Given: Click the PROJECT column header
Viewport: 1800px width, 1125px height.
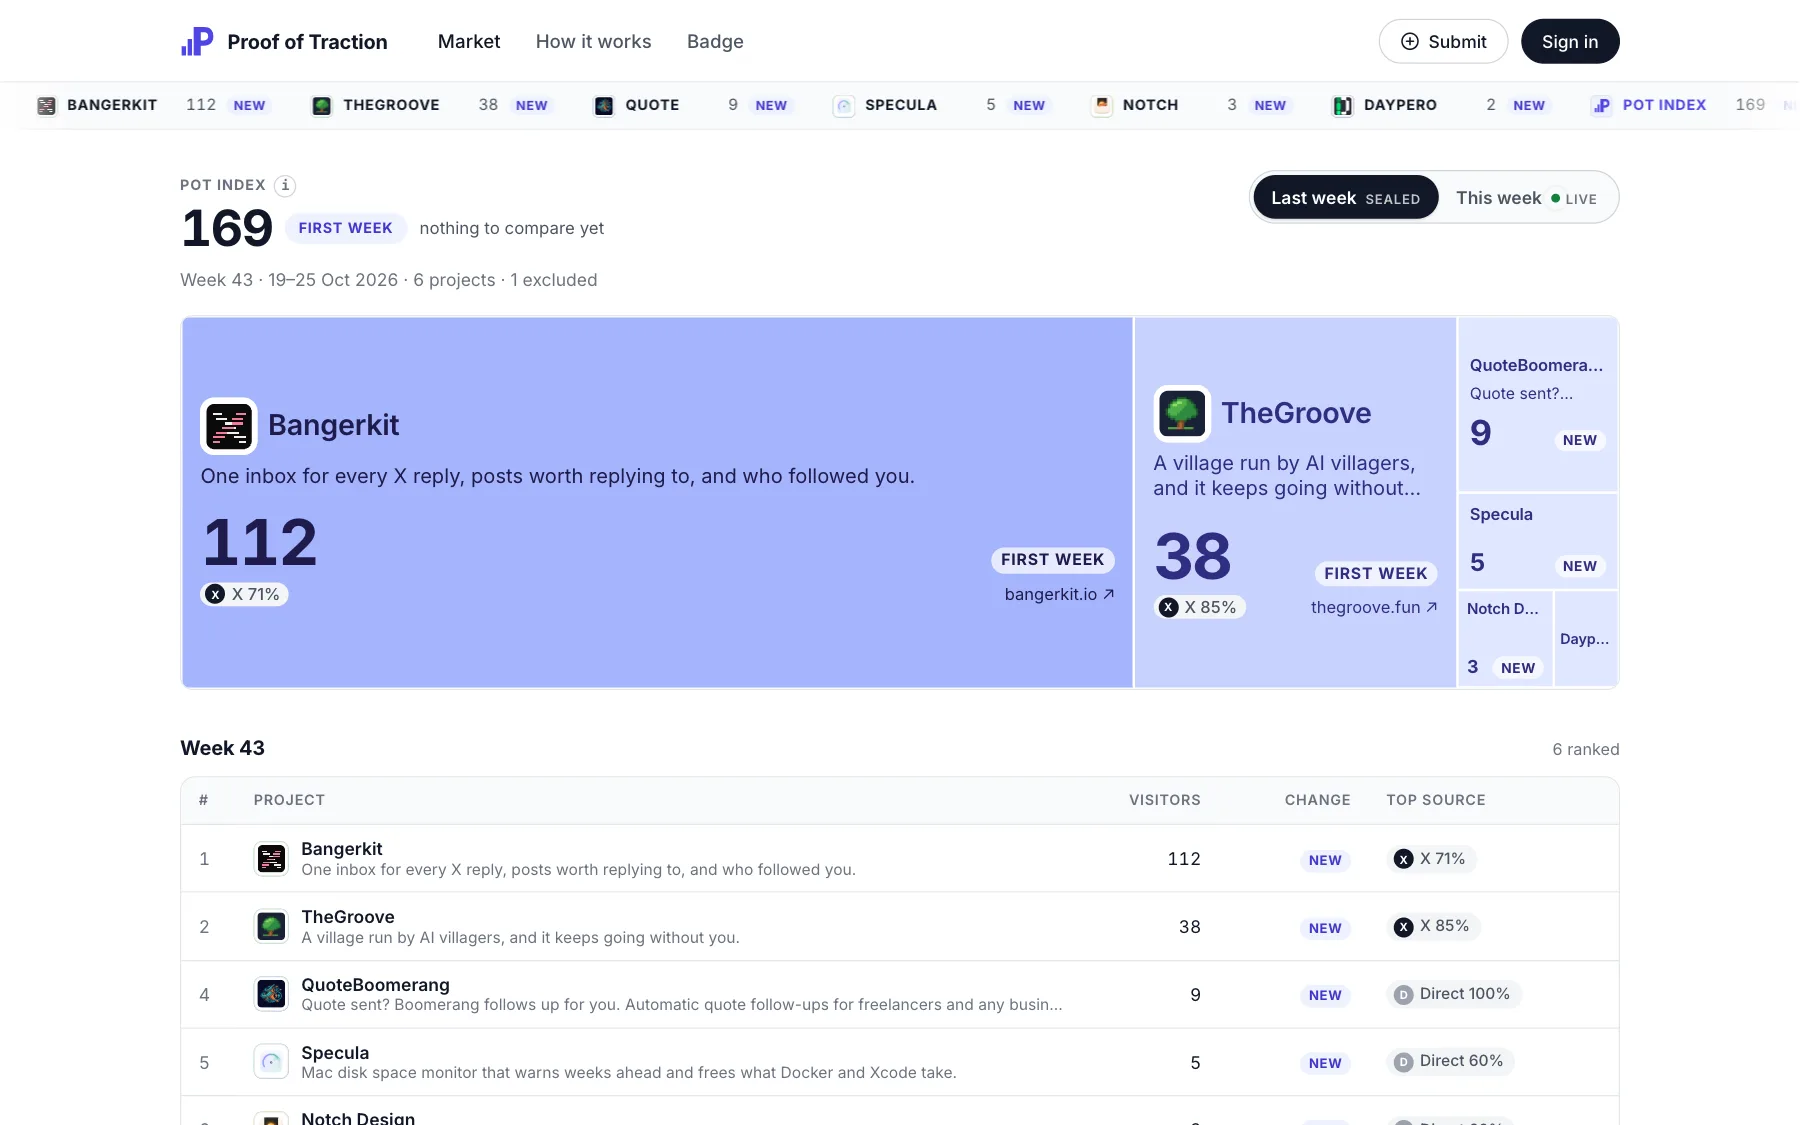Looking at the screenshot, I should (289, 800).
